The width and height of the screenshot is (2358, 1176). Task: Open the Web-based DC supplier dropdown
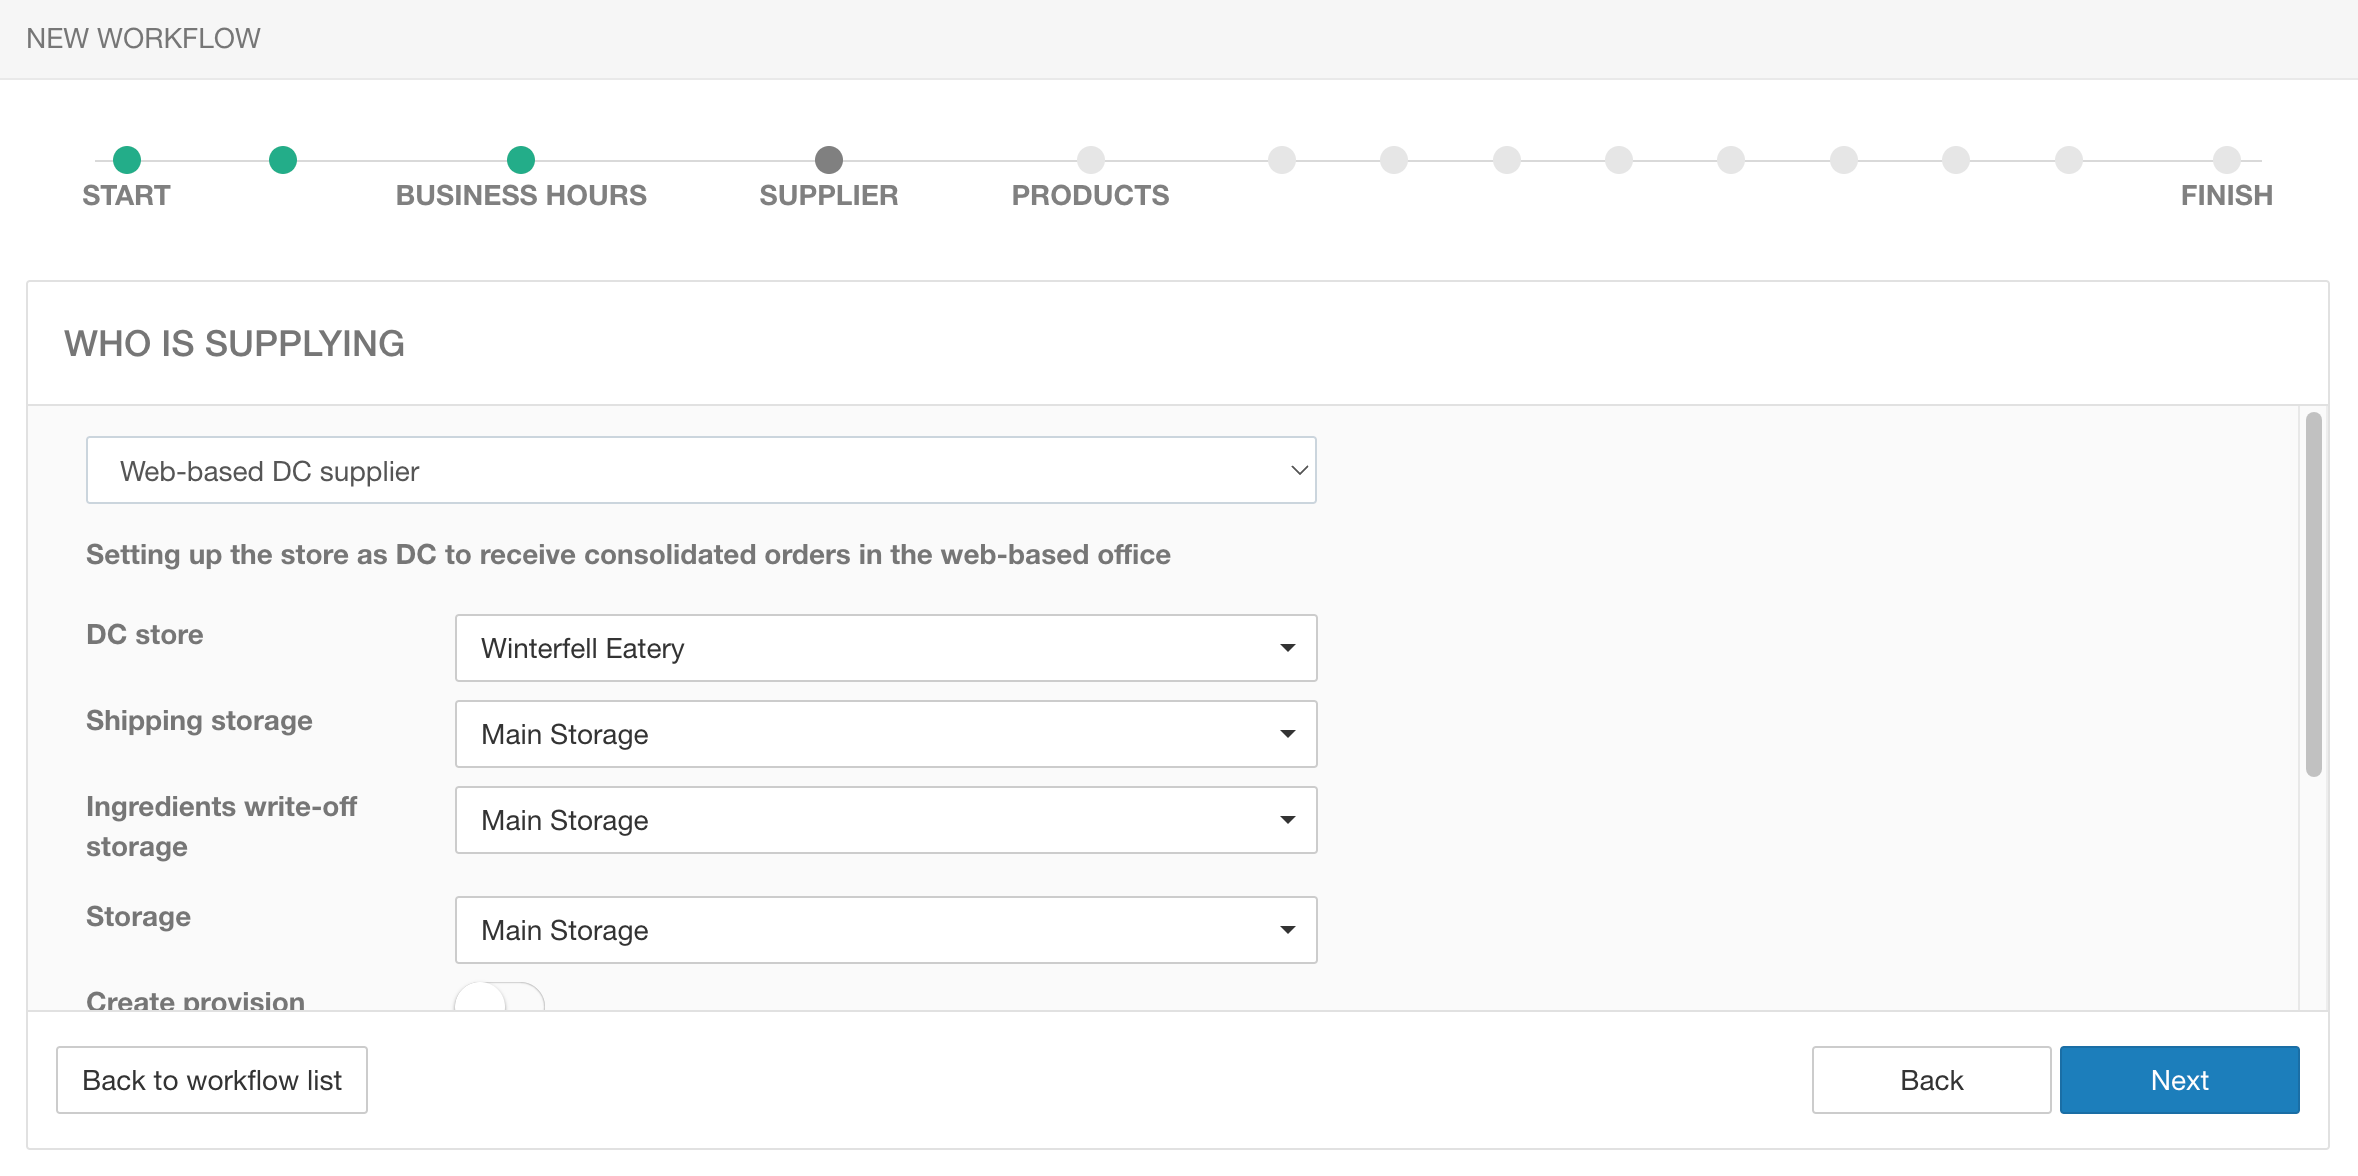click(701, 470)
